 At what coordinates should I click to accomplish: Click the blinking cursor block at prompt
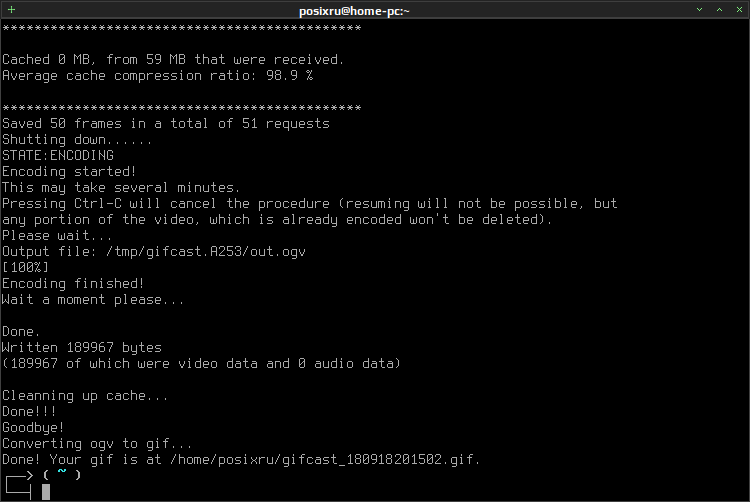click(46, 491)
